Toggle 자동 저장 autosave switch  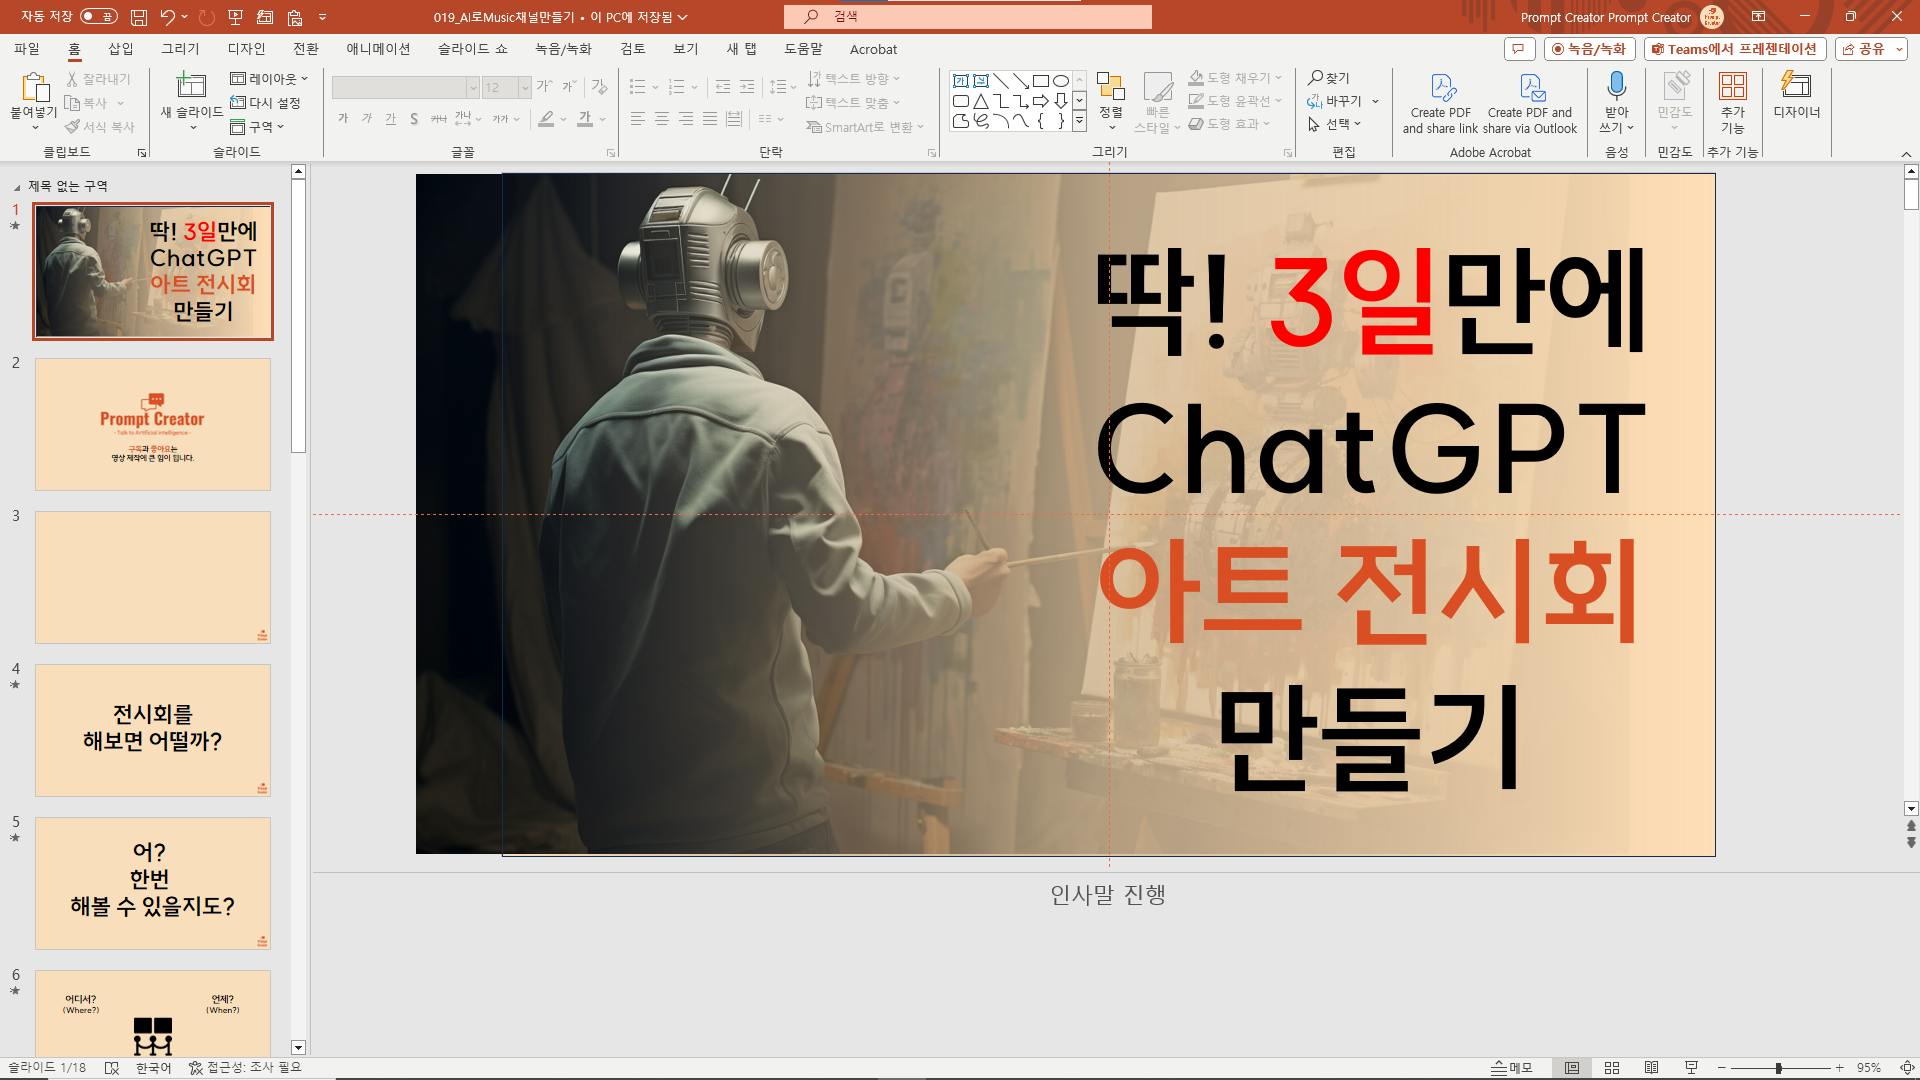[x=99, y=17]
